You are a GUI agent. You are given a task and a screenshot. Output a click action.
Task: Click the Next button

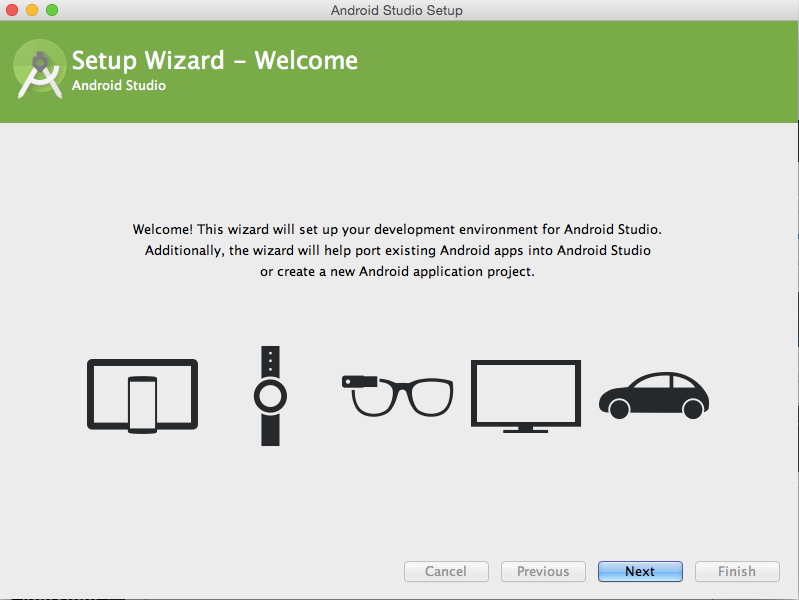pyautogui.click(x=640, y=571)
